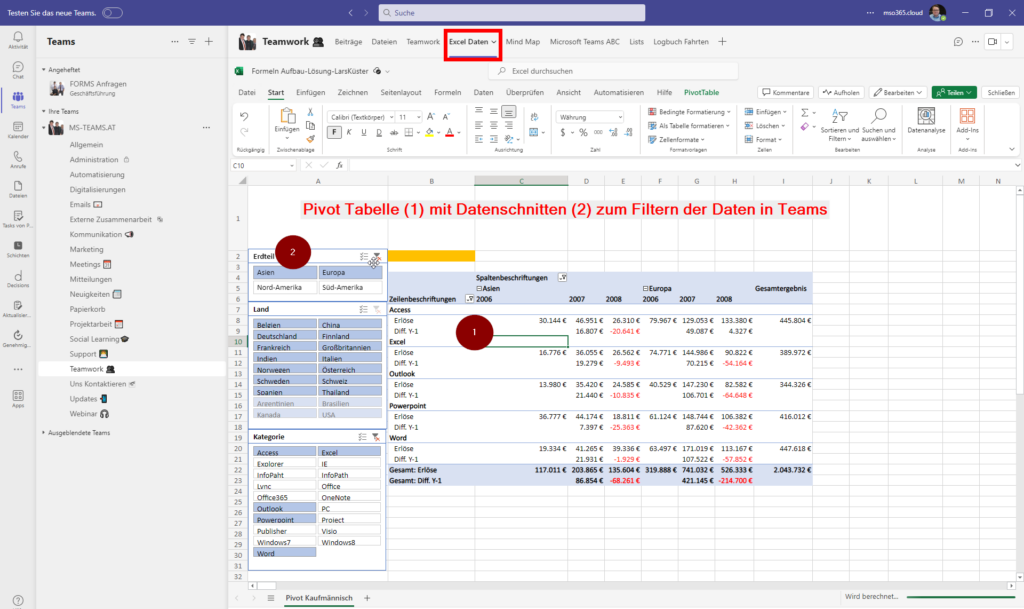1024x609 pixels.
Task: Open Apps in the Teams sidebar
Action: pyautogui.click(x=18, y=399)
